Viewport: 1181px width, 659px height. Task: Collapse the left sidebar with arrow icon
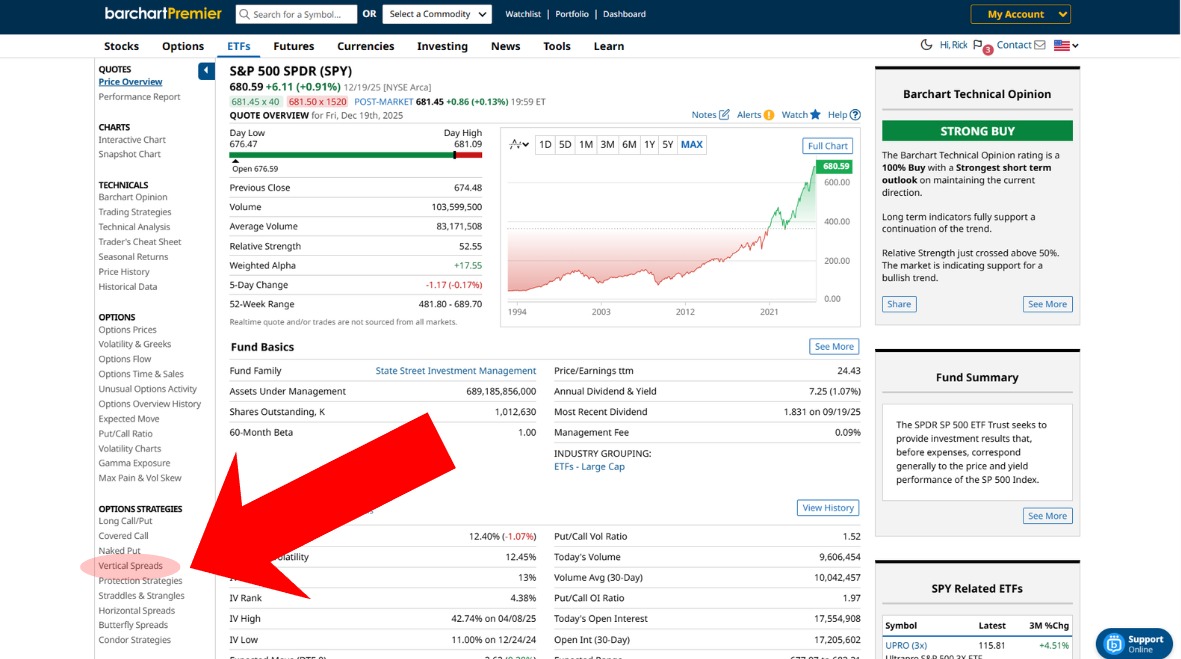tap(206, 71)
